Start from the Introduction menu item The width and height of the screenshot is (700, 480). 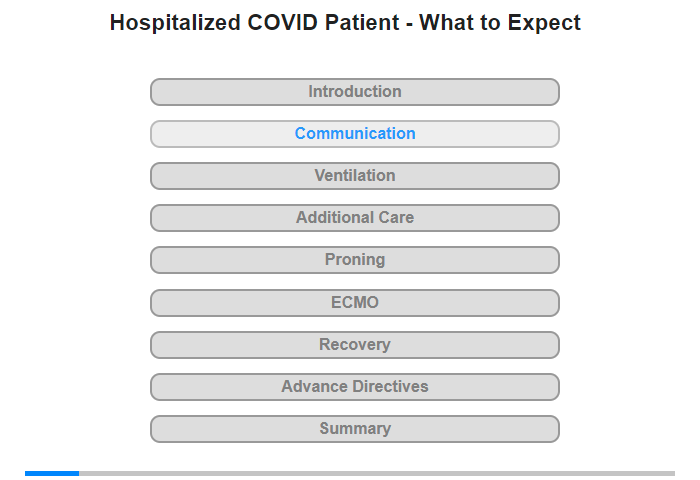(355, 92)
